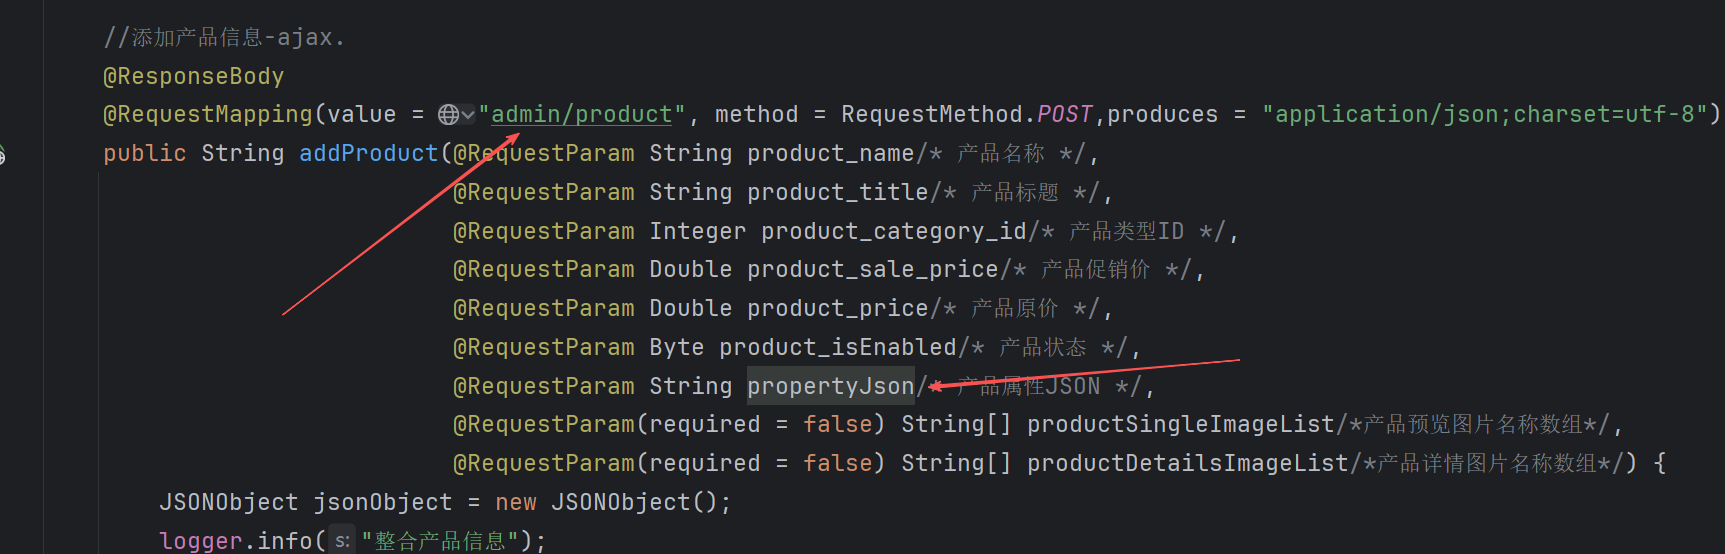Click the POST request method constant

coord(1064,115)
